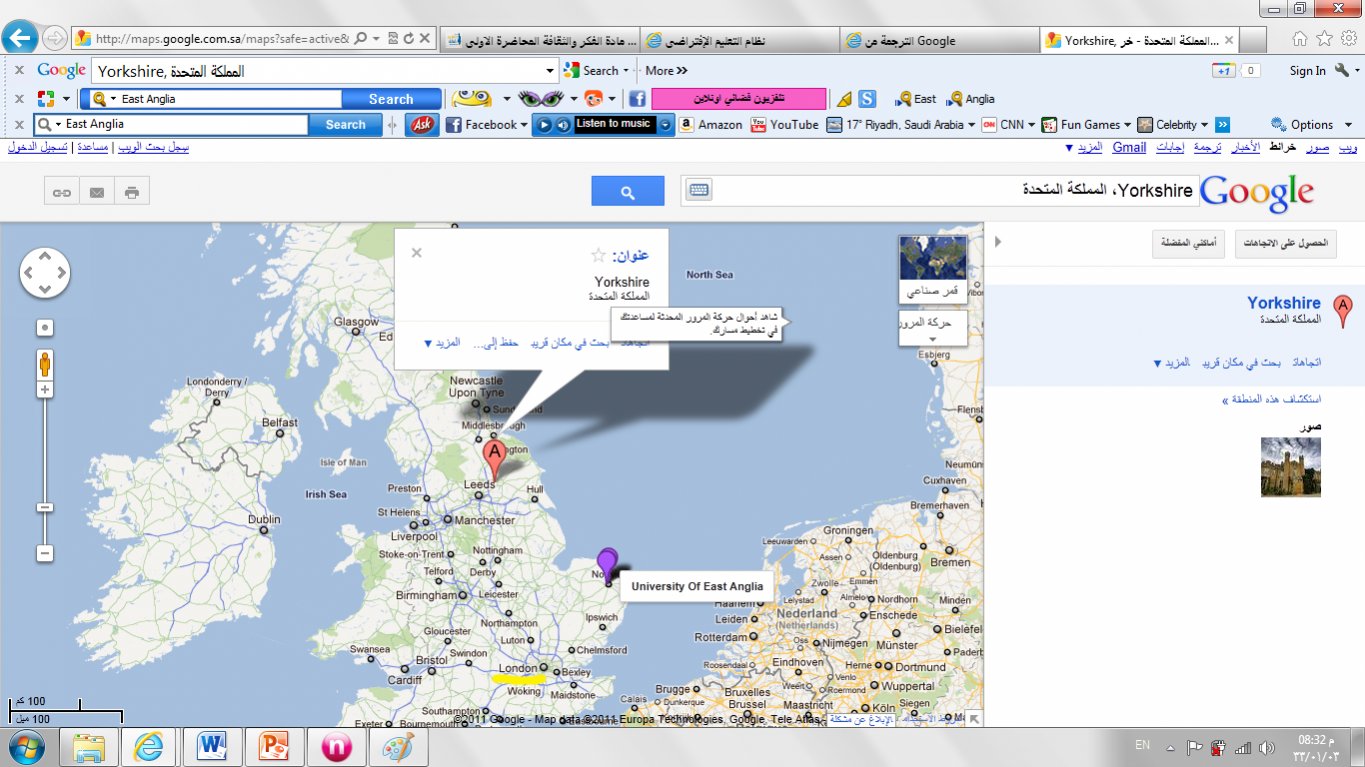The image size is (1365, 767).
Task: Click the Google +1 toolbar button
Action: [1223, 71]
